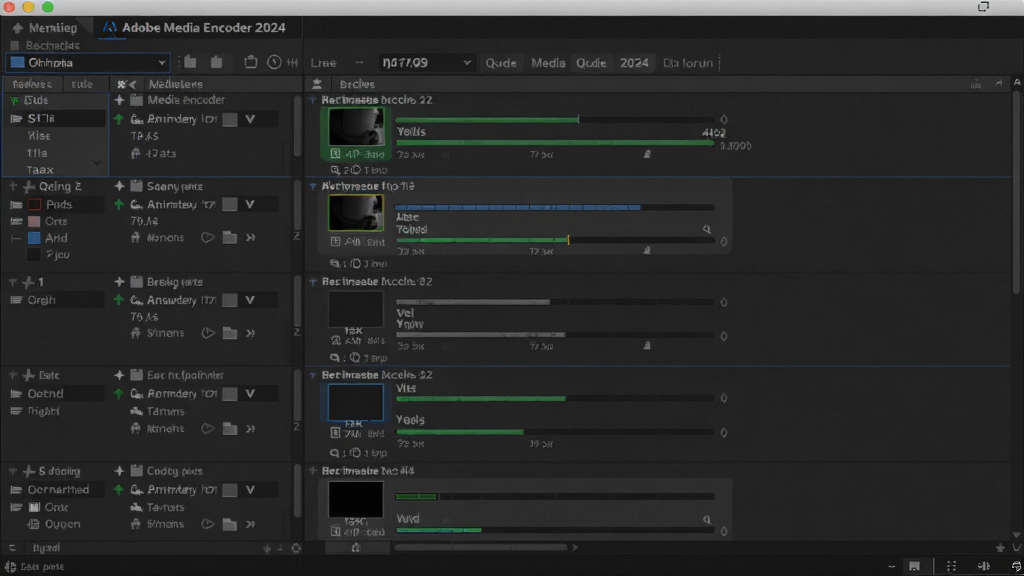Select the S1 folder row in the left tree
Viewport: 1024px width, 576px height.
tap(55, 118)
